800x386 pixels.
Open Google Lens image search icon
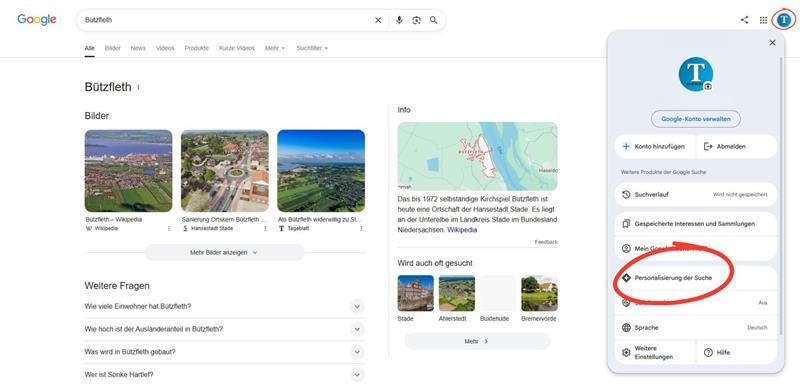click(416, 20)
